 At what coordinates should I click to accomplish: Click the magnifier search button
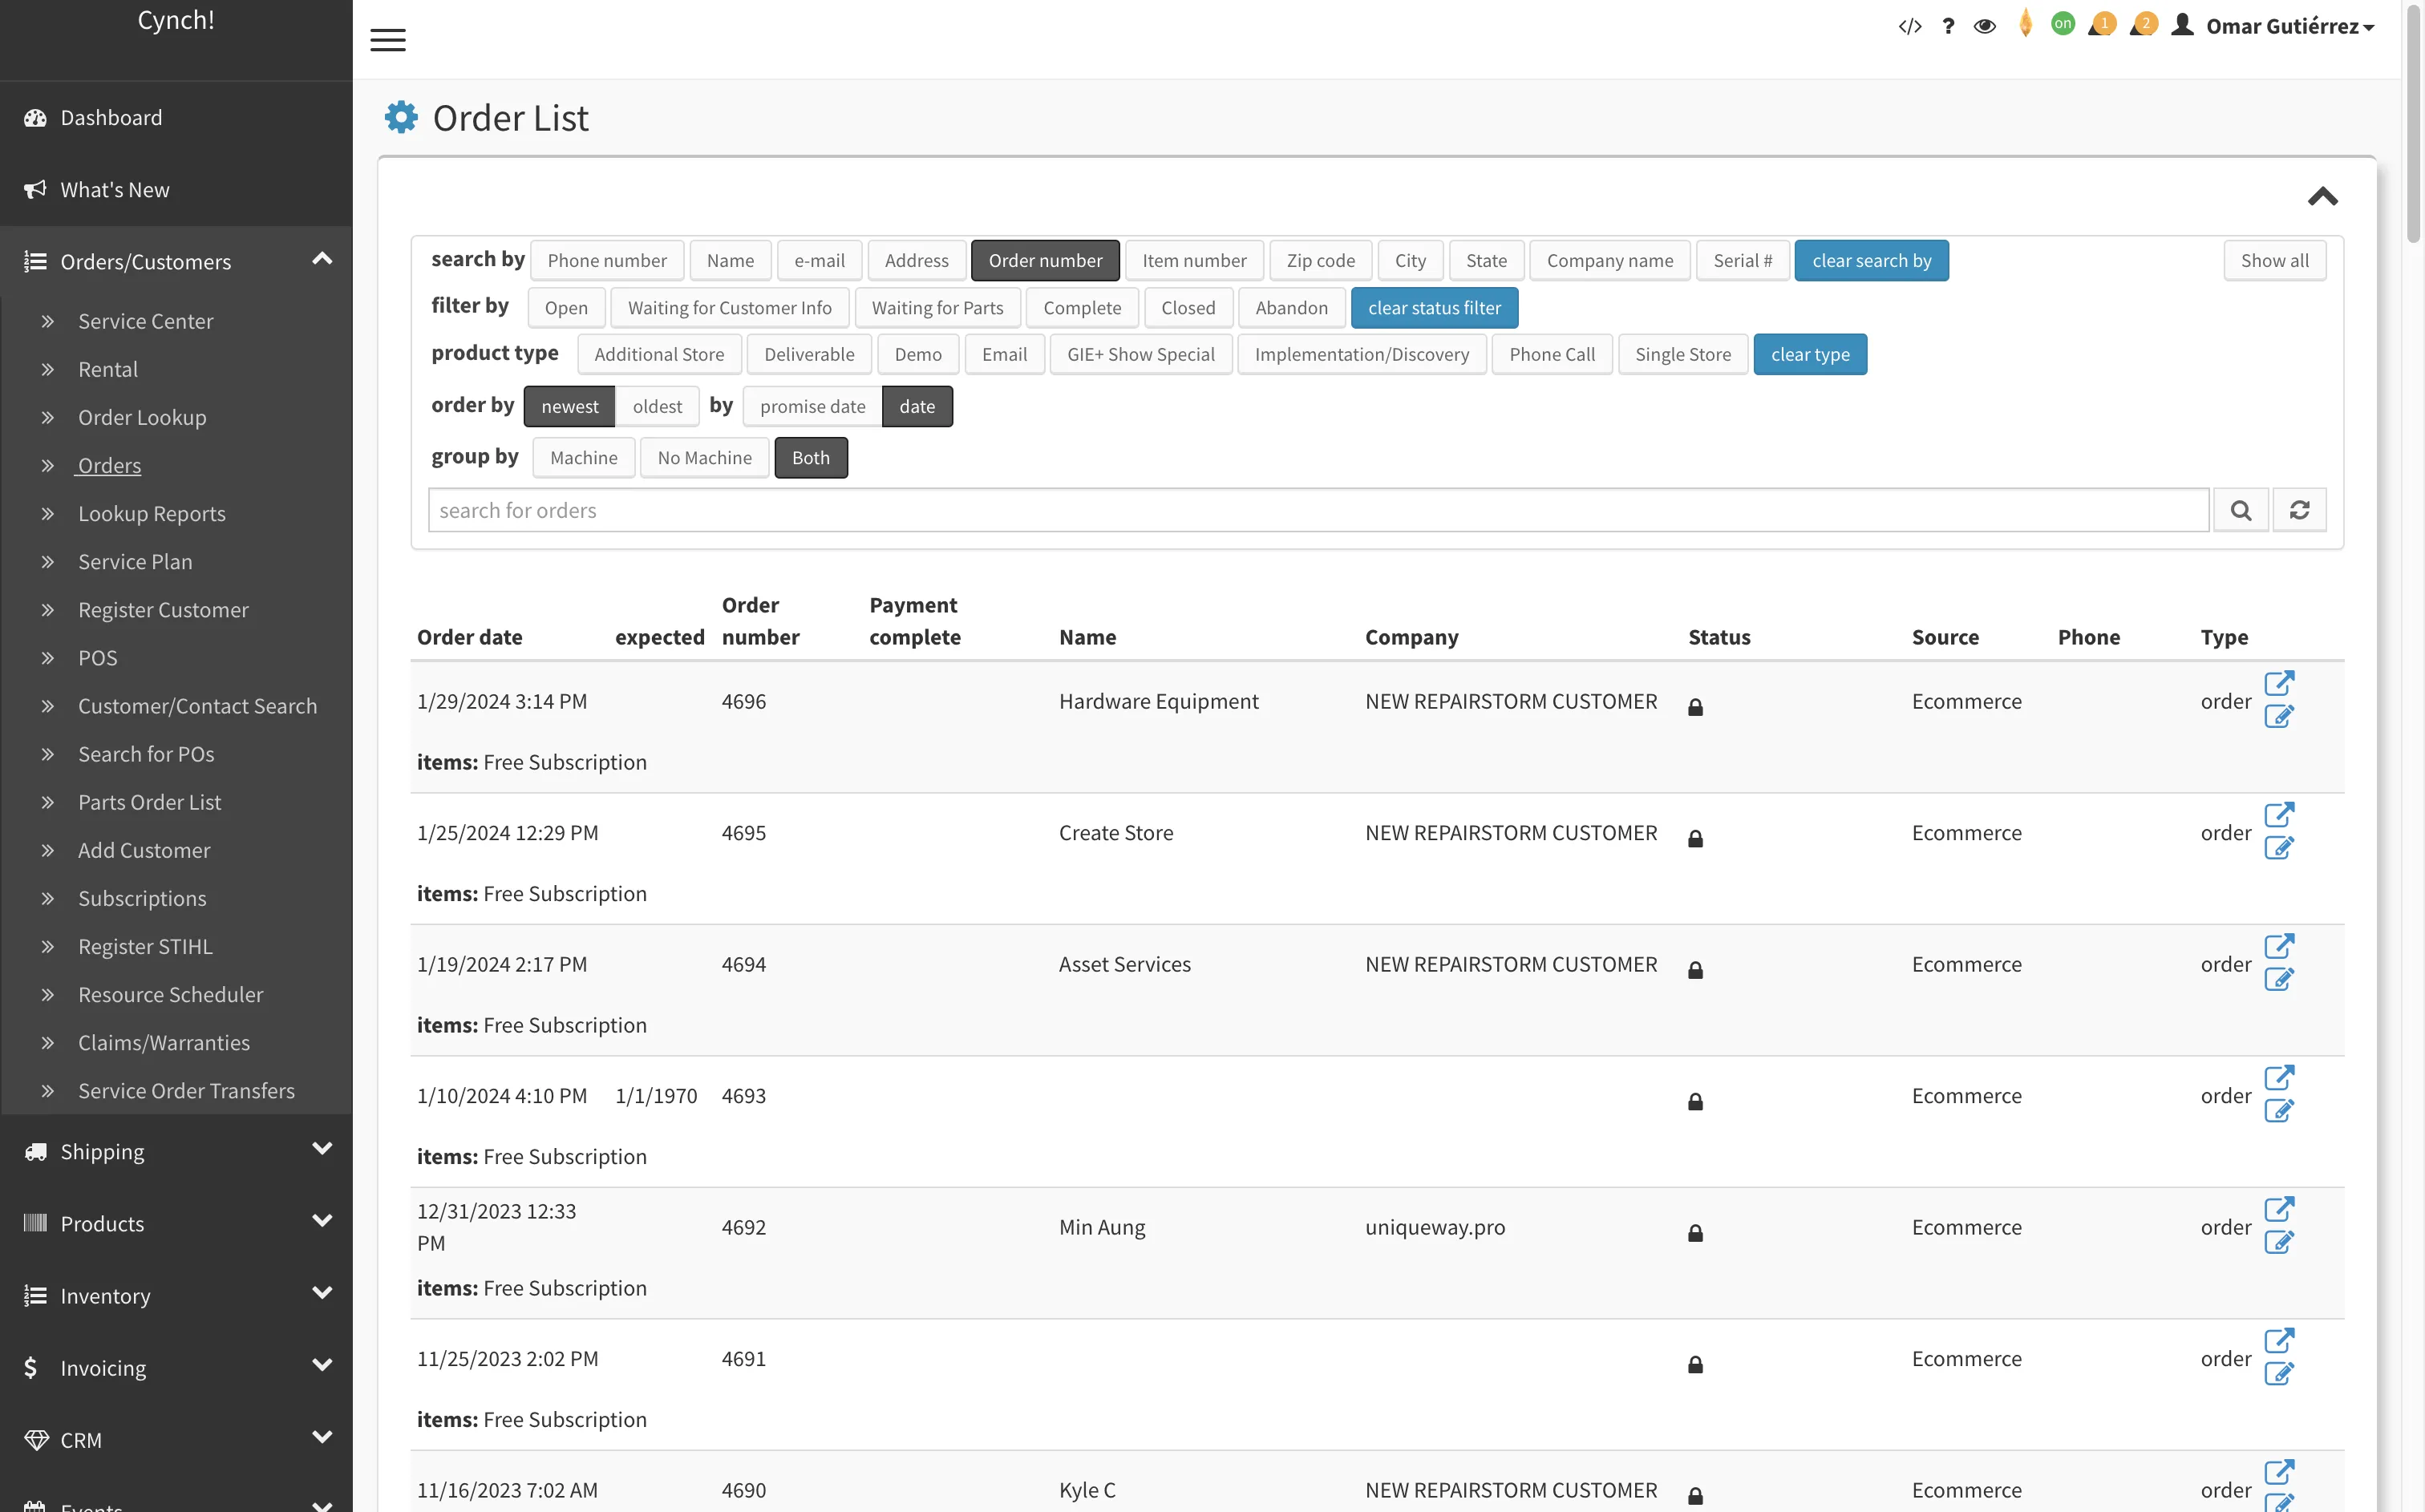pyautogui.click(x=2241, y=510)
